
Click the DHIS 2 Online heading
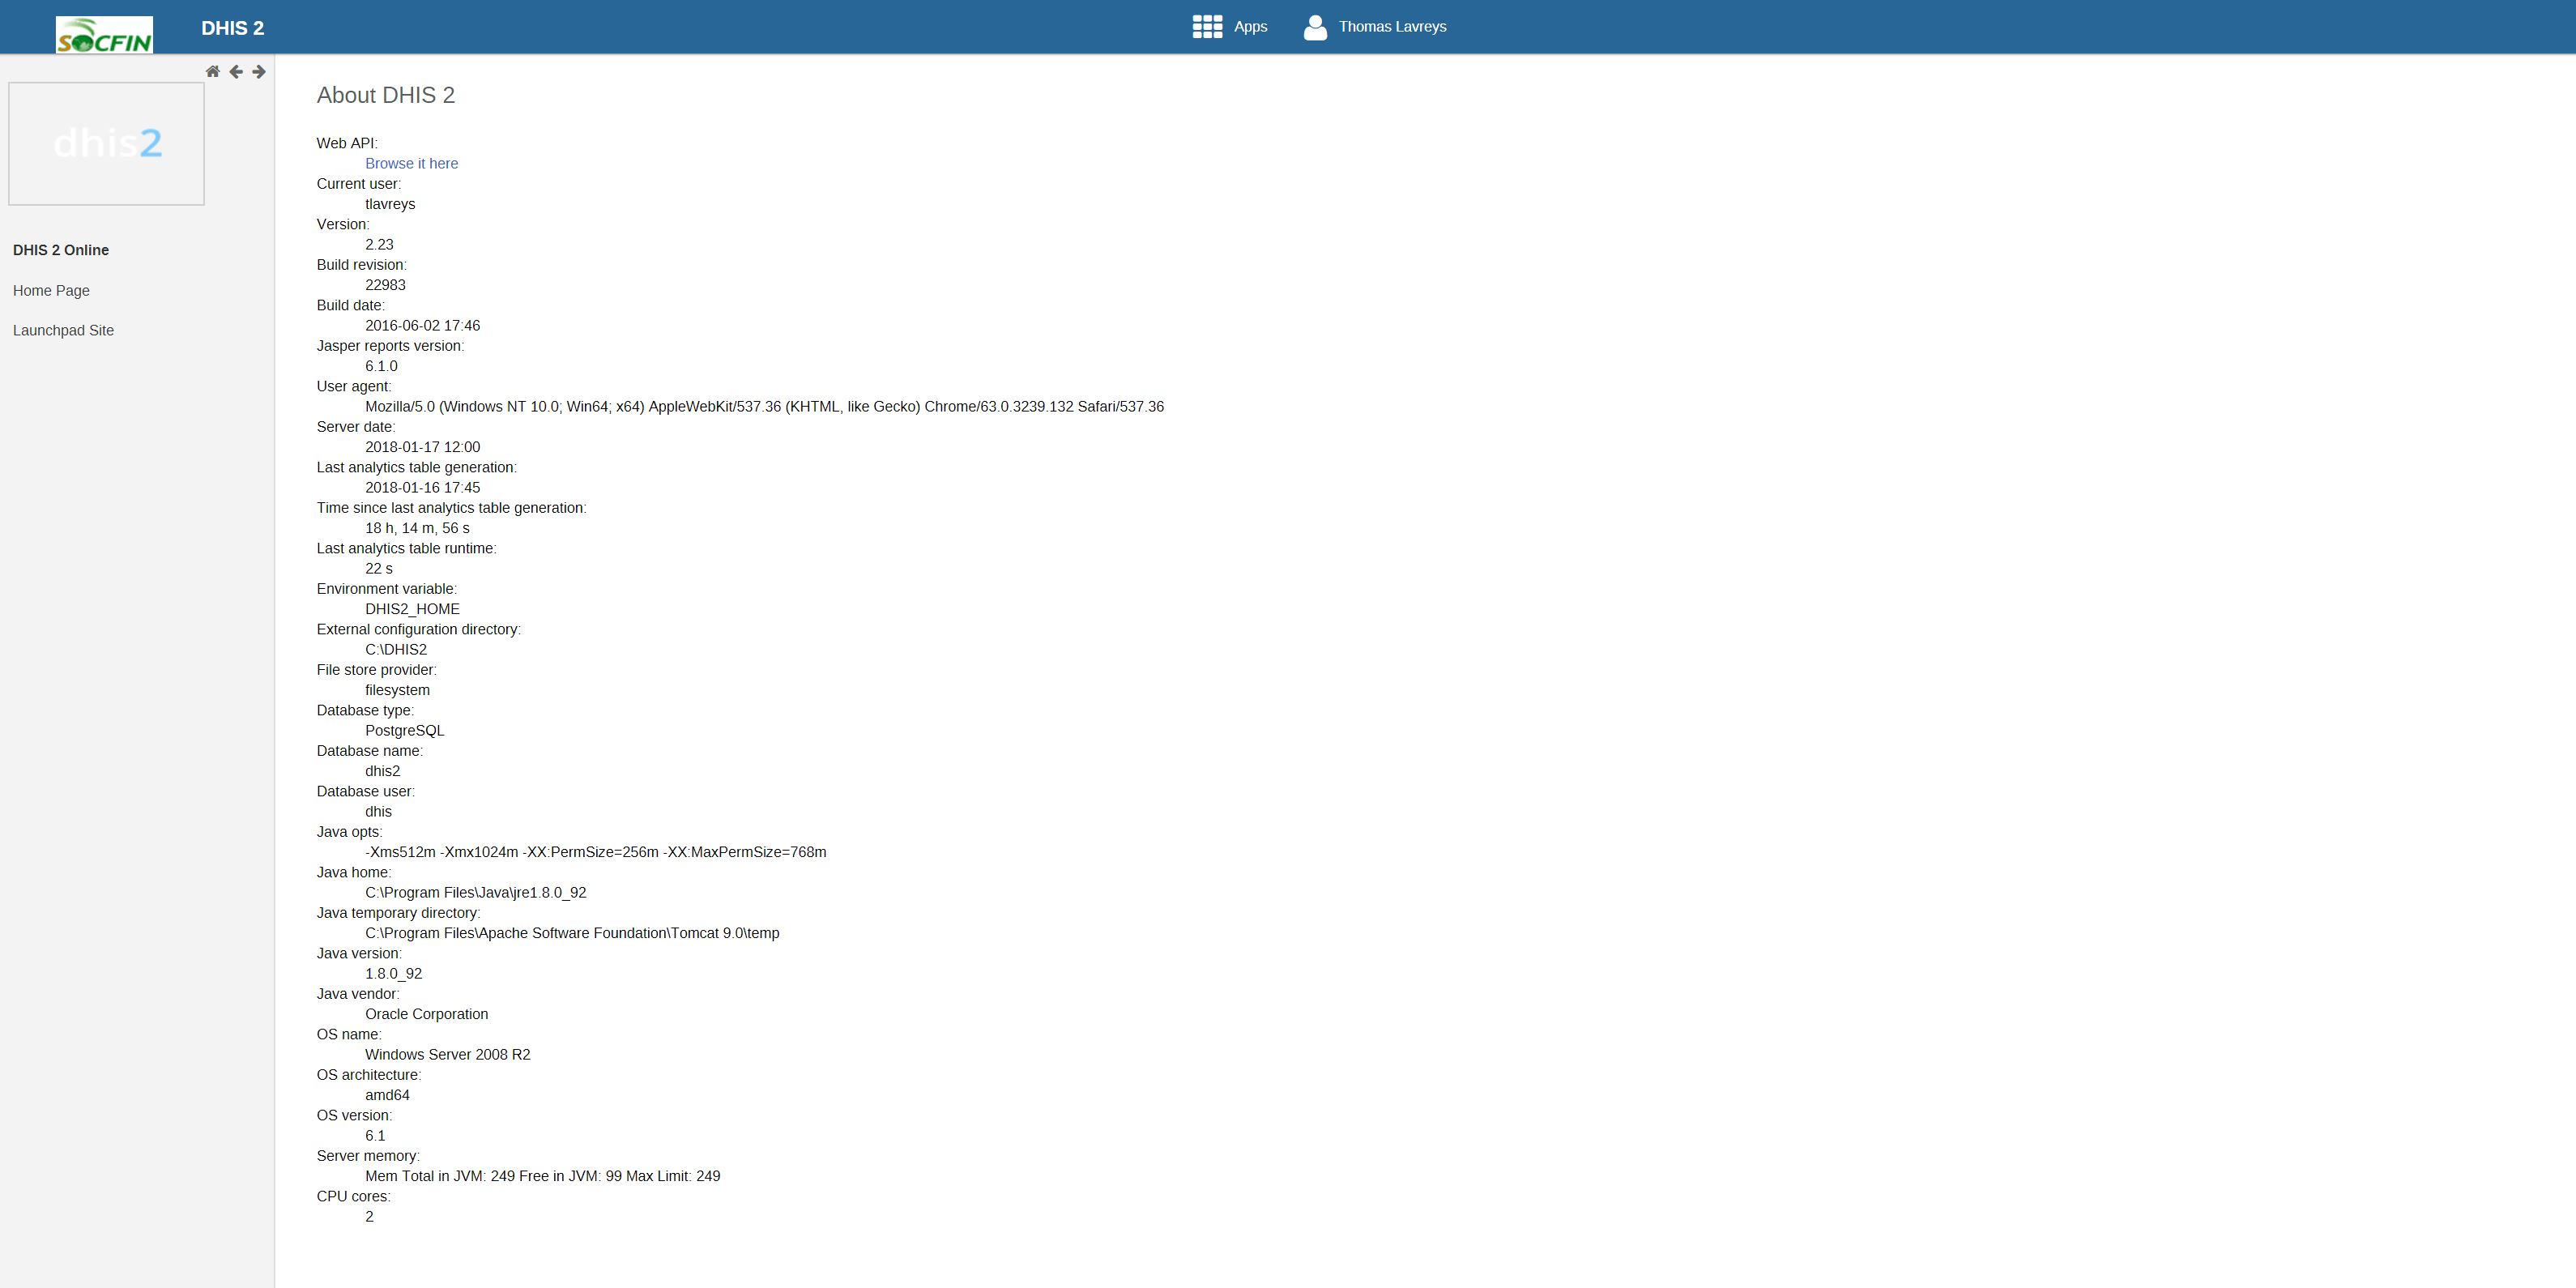click(x=61, y=250)
